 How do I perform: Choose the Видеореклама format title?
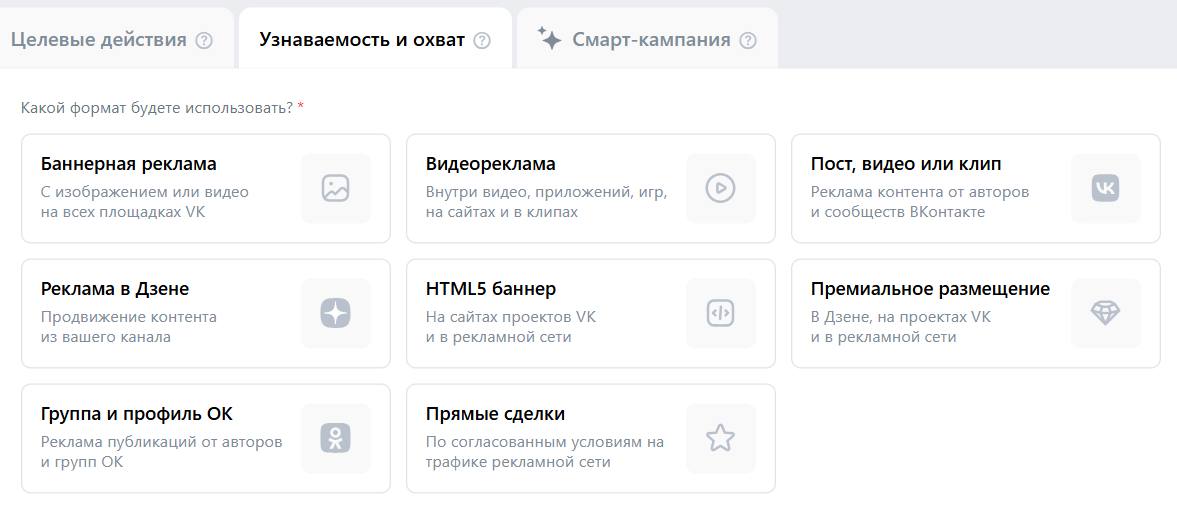pyautogui.click(x=491, y=164)
